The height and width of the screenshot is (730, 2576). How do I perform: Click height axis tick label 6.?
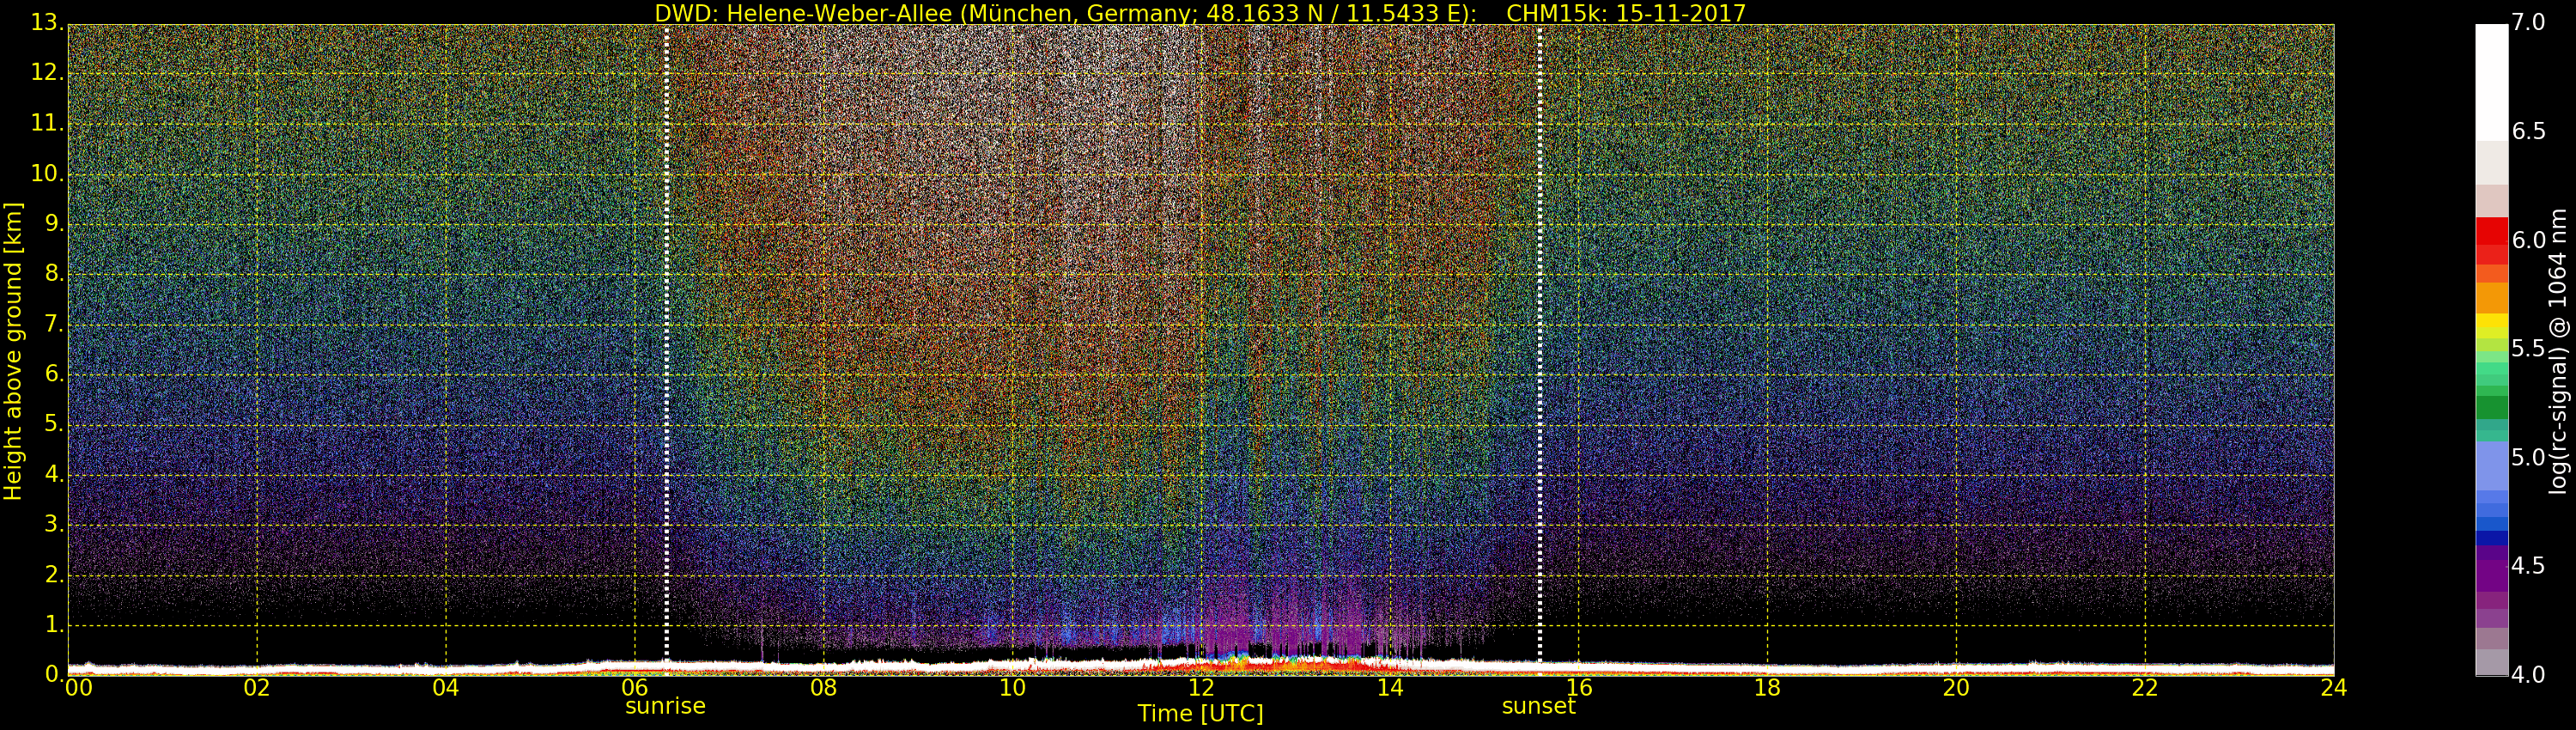point(54,374)
